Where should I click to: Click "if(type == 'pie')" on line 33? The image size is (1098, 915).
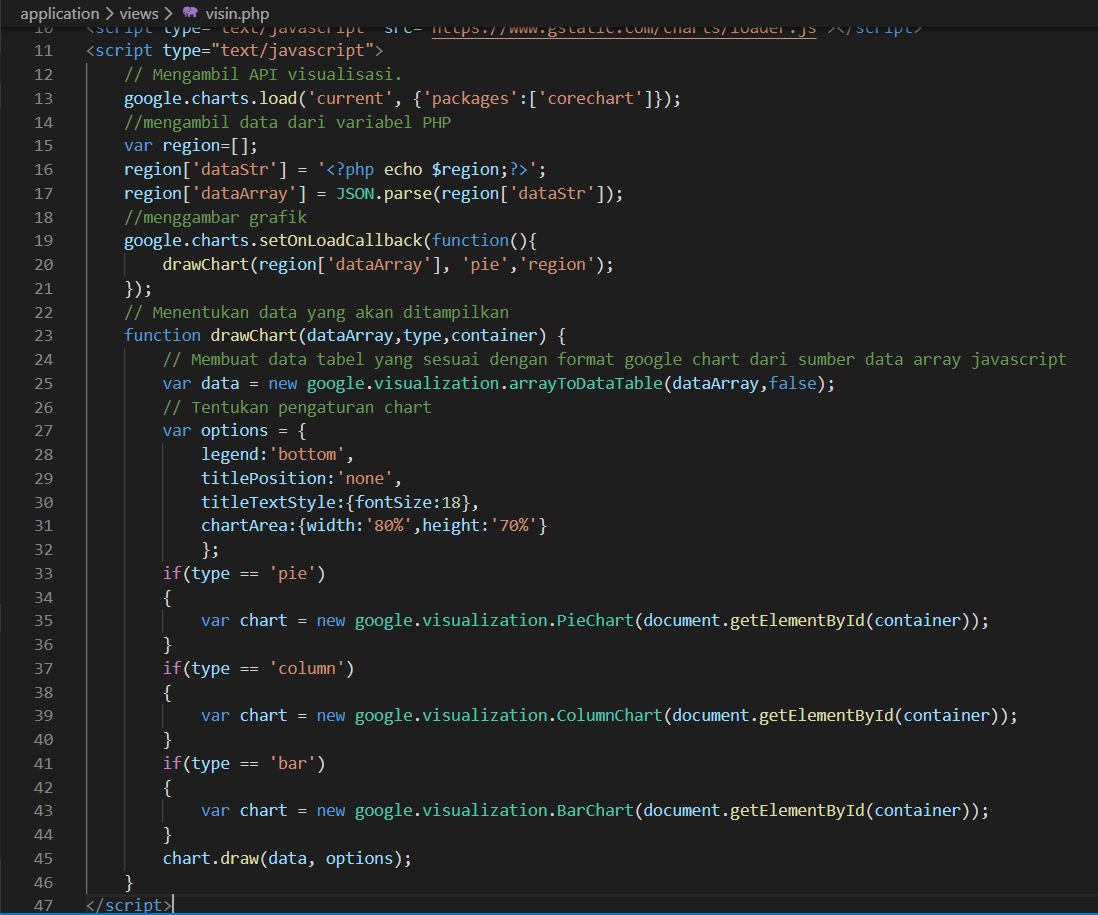click(244, 573)
